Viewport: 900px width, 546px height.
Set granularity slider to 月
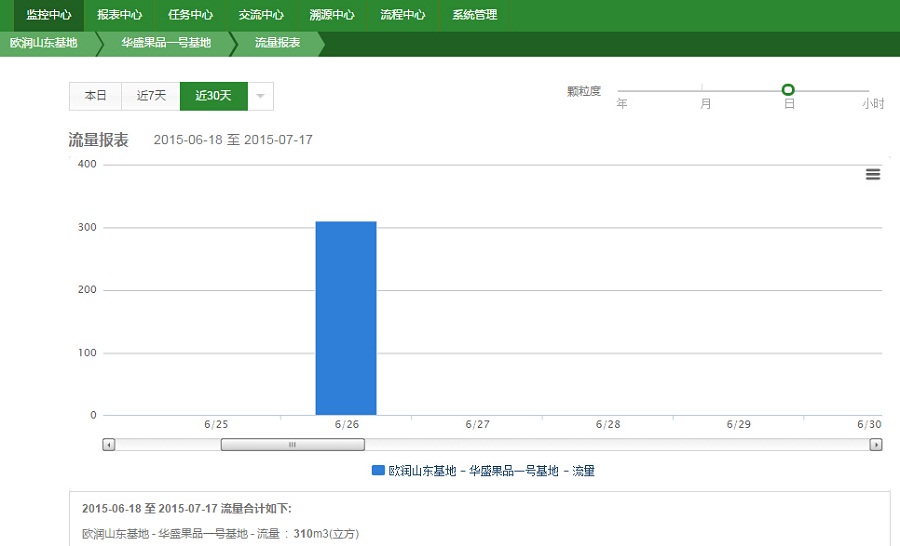click(x=704, y=91)
